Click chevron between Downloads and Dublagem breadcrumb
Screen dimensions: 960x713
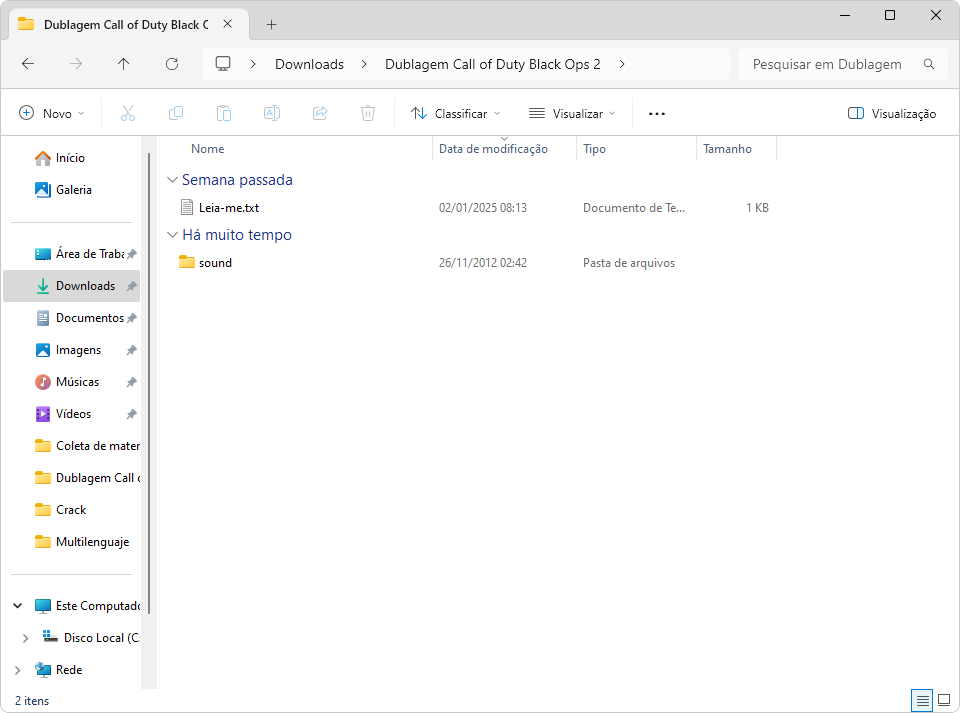click(x=364, y=64)
